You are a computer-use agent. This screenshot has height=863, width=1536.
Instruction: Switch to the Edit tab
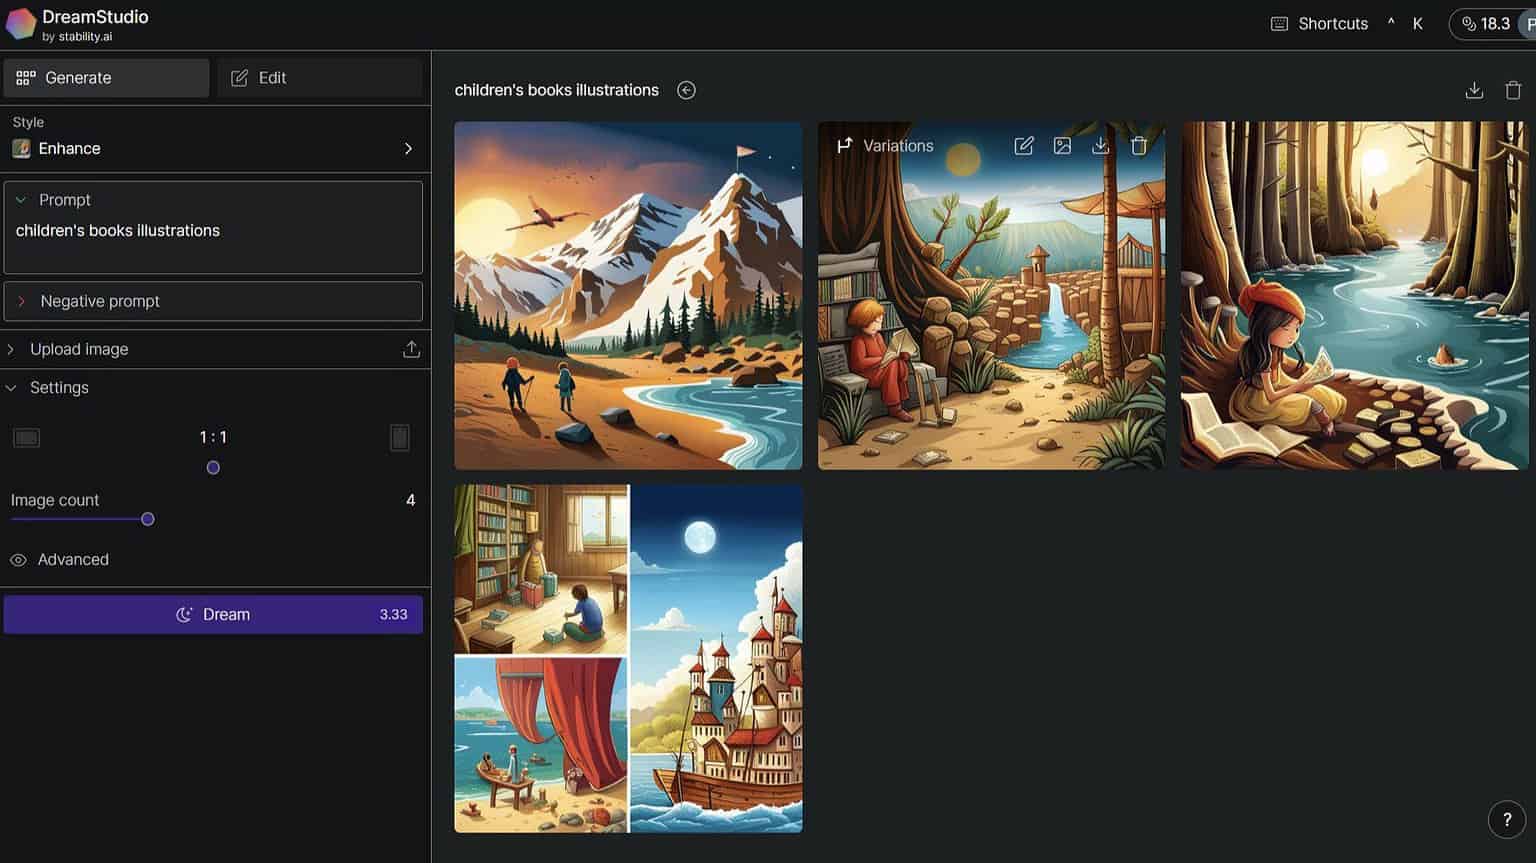319,77
